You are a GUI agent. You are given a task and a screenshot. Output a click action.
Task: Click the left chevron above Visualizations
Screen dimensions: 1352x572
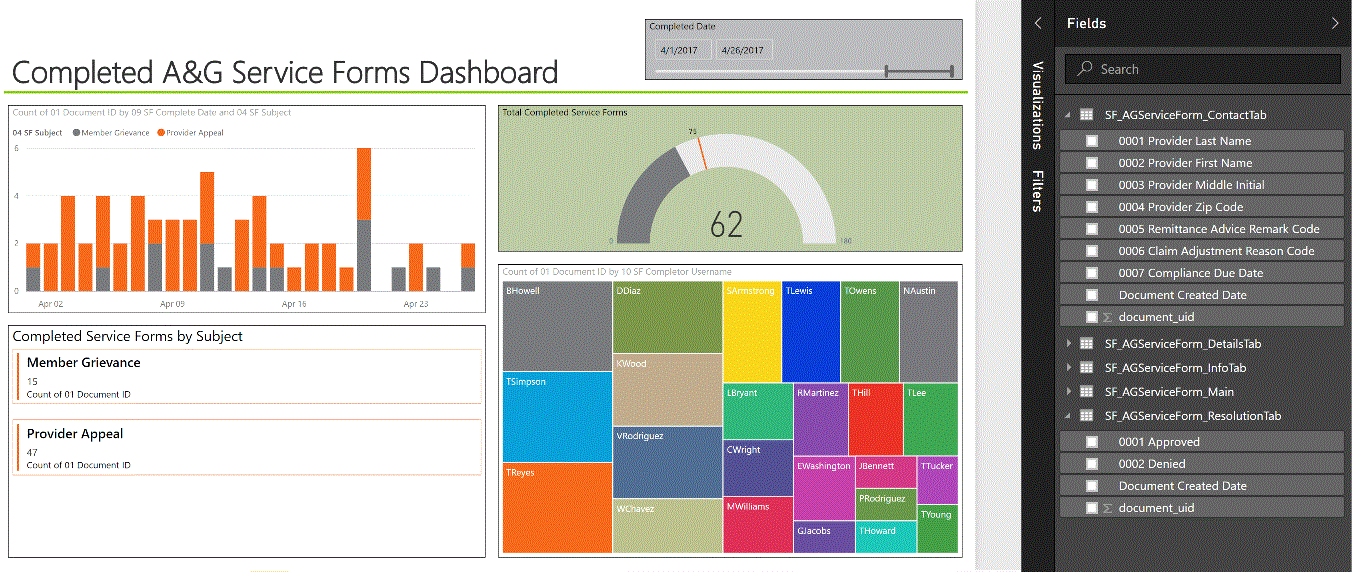(x=1038, y=23)
